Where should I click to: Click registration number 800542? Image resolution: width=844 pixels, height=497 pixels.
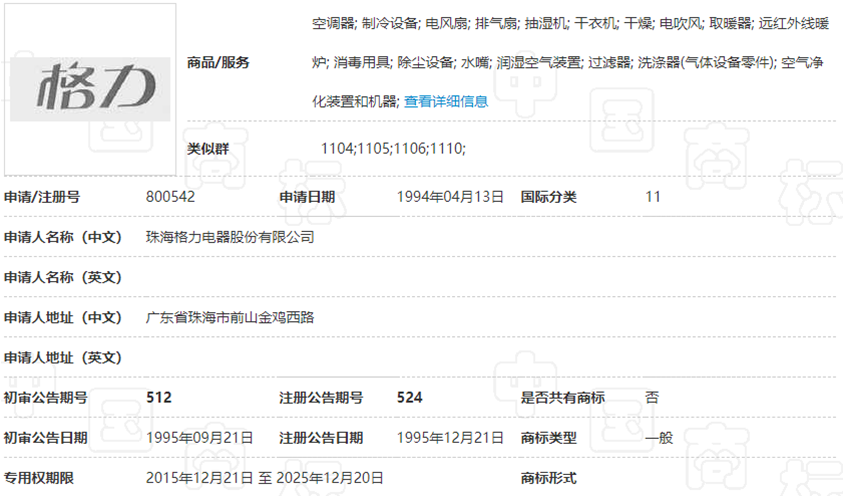(x=170, y=197)
